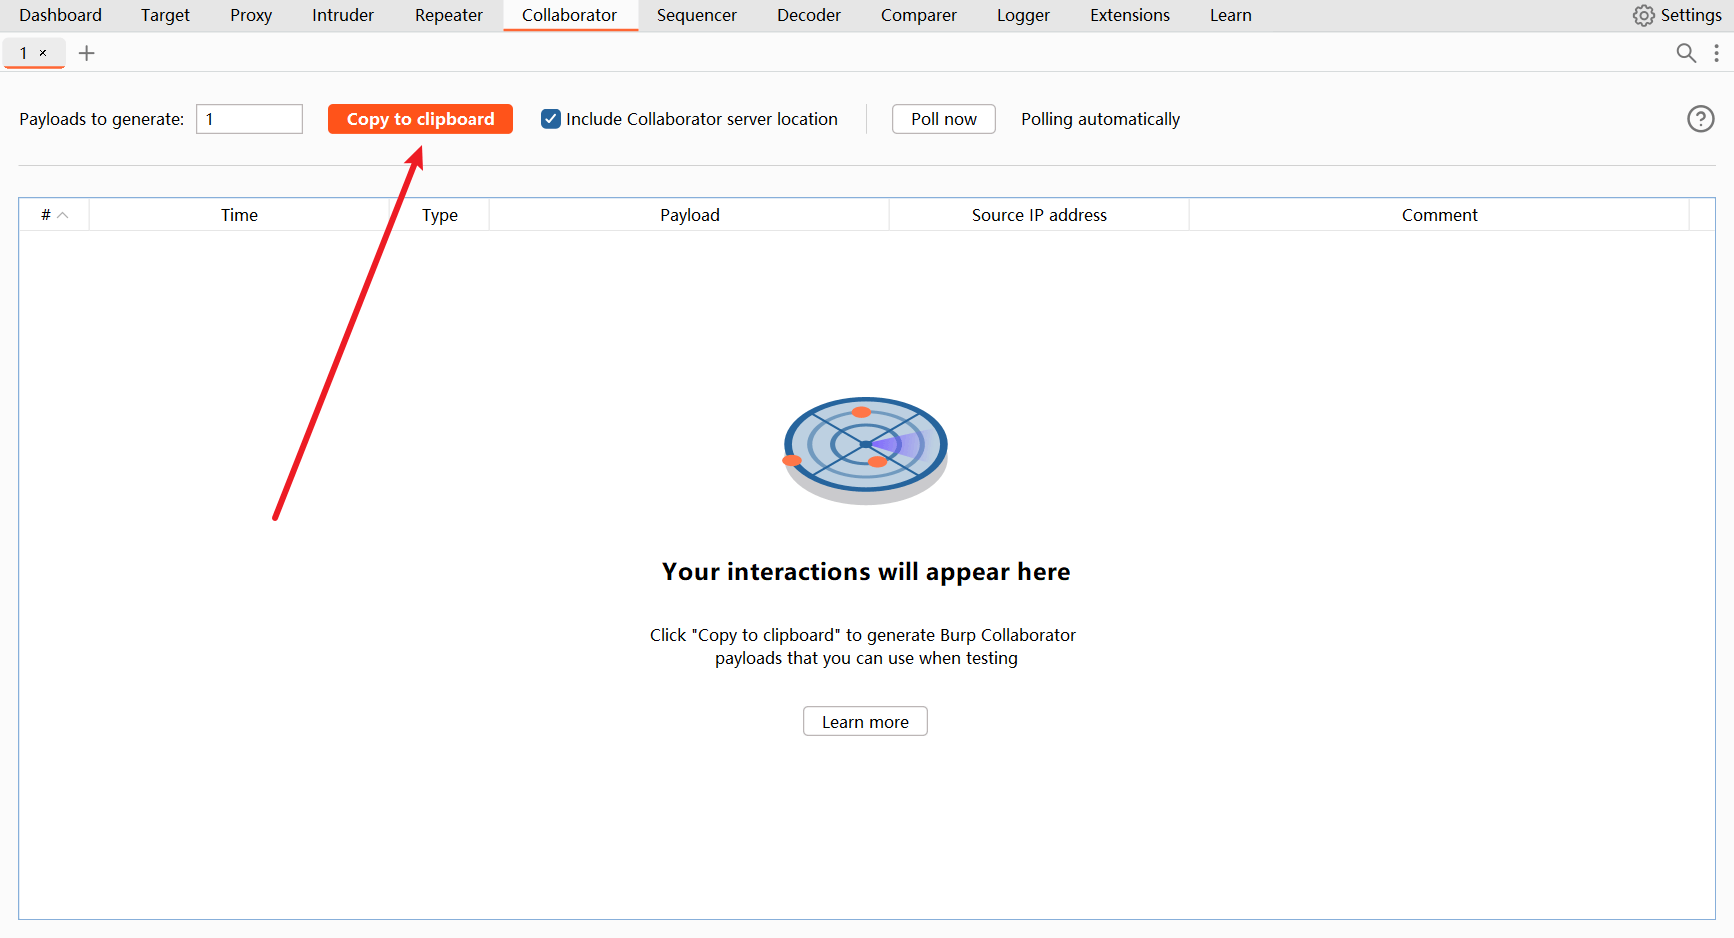Go to the Proxy tab
The width and height of the screenshot is (1734, 938).
(251, 15)
